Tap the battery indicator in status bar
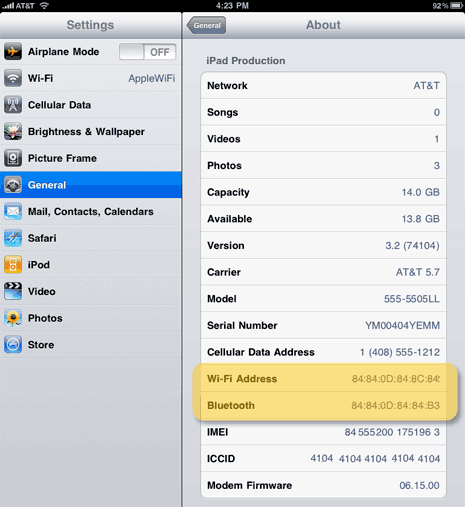The image size is (465, 507). [456, 6]
